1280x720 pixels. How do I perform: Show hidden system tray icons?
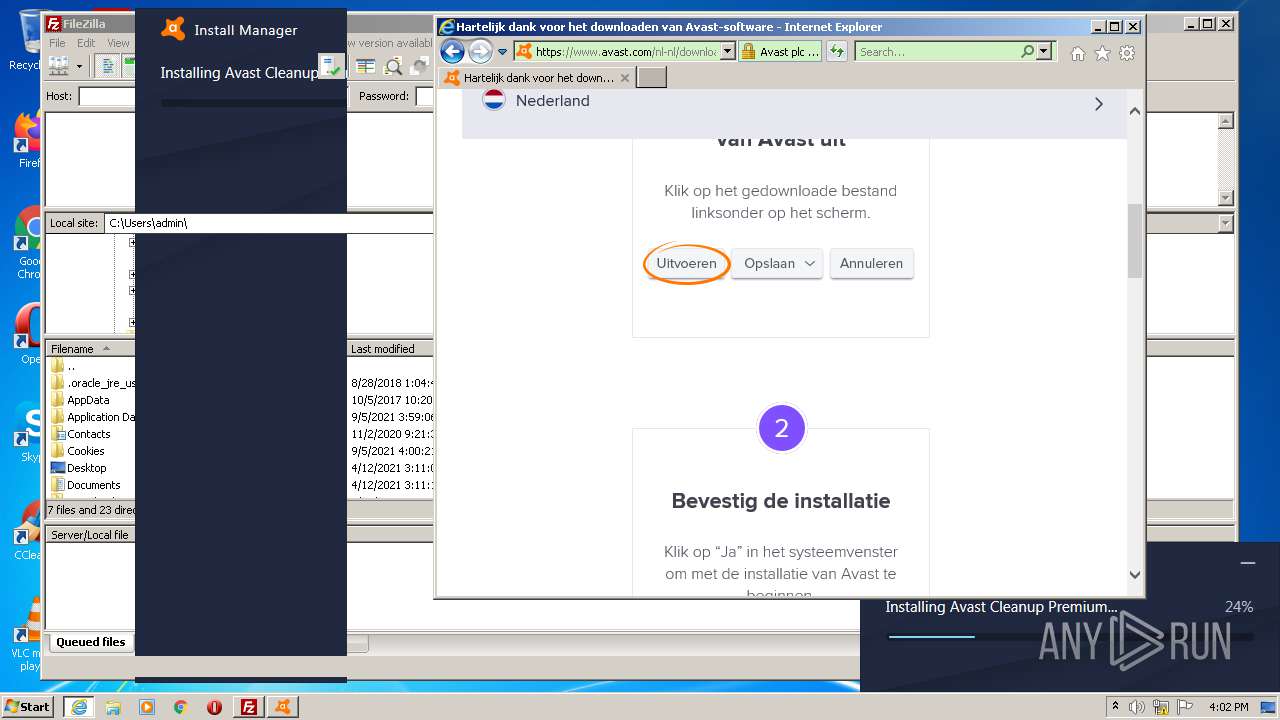(x=1115, y=706)
